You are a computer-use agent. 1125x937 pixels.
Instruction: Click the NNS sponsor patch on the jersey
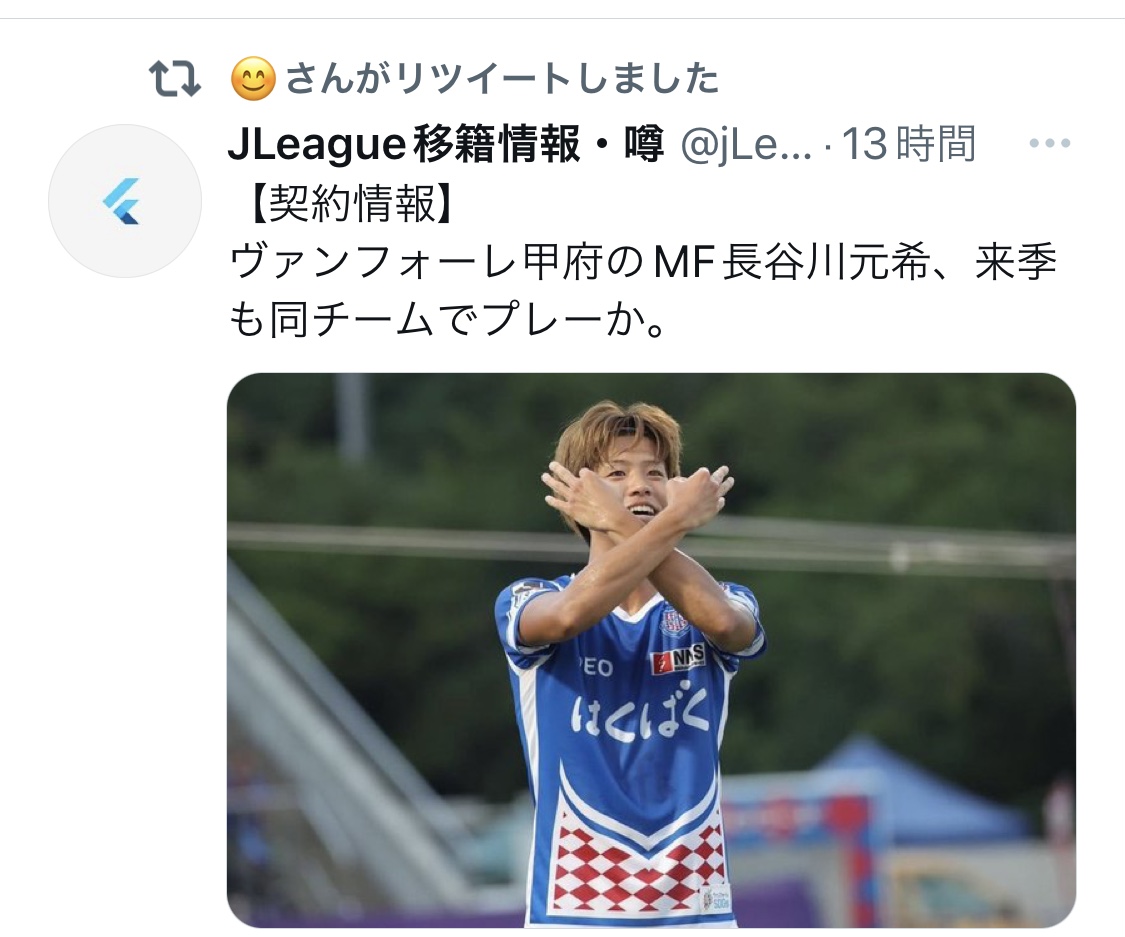[x=678, y=659]
